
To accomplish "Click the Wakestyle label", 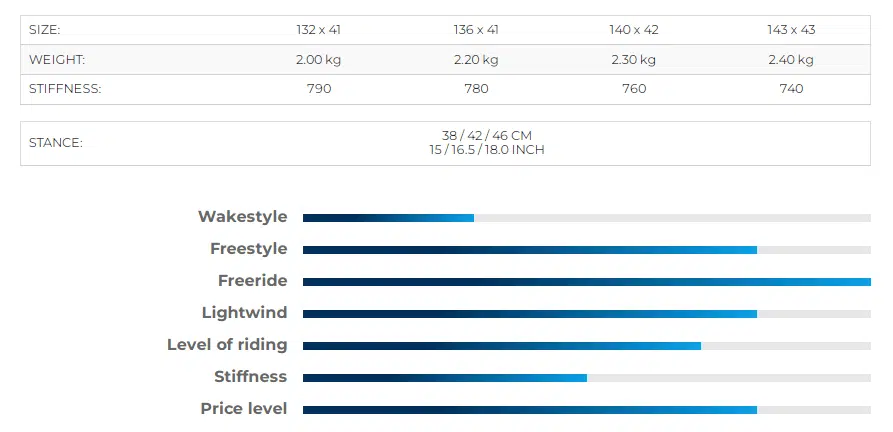I will pos(243,217).
